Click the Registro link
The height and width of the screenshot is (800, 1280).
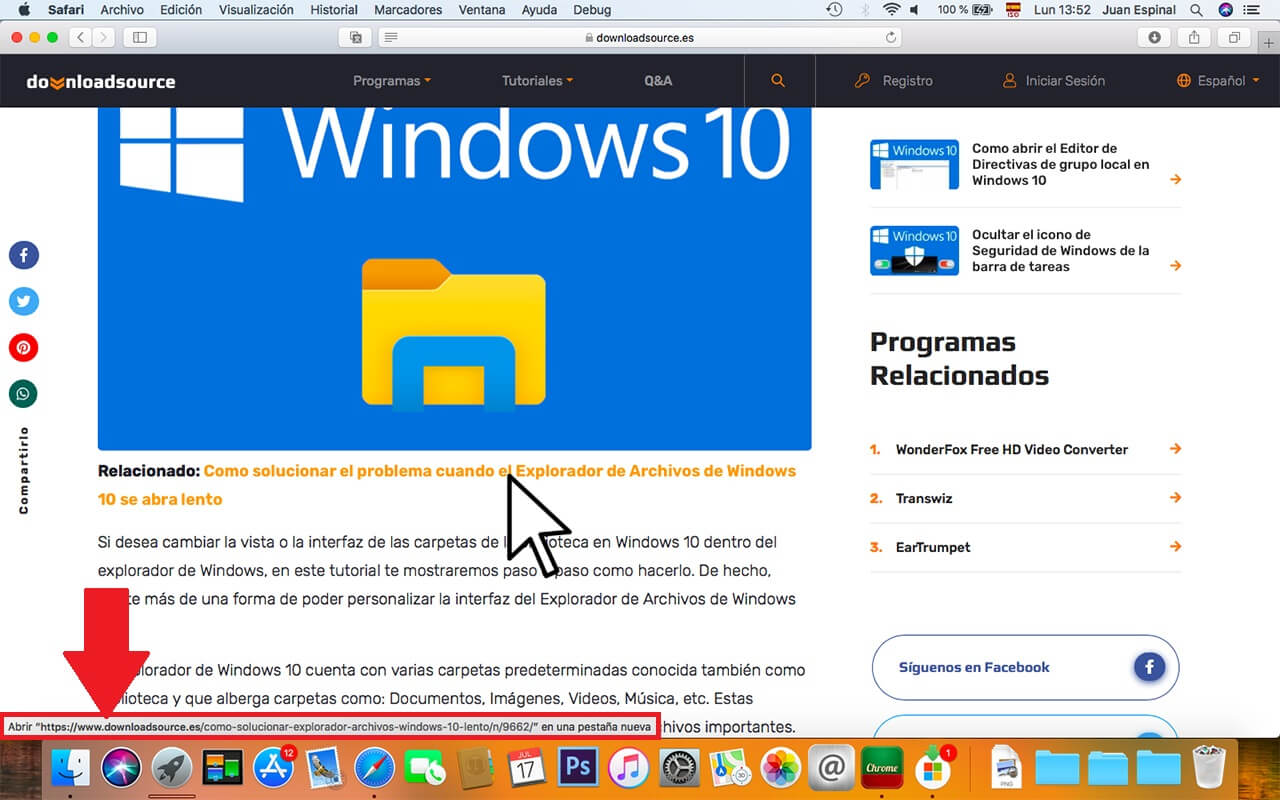894,81
